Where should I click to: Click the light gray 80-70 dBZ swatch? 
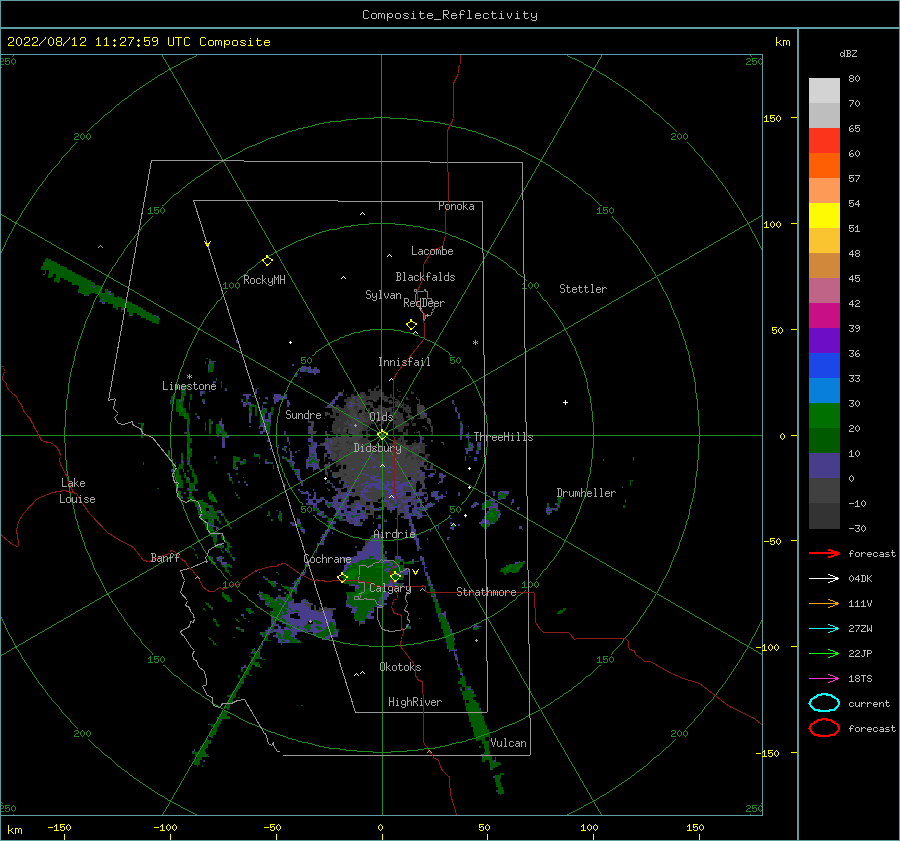[x=824, y=91]
